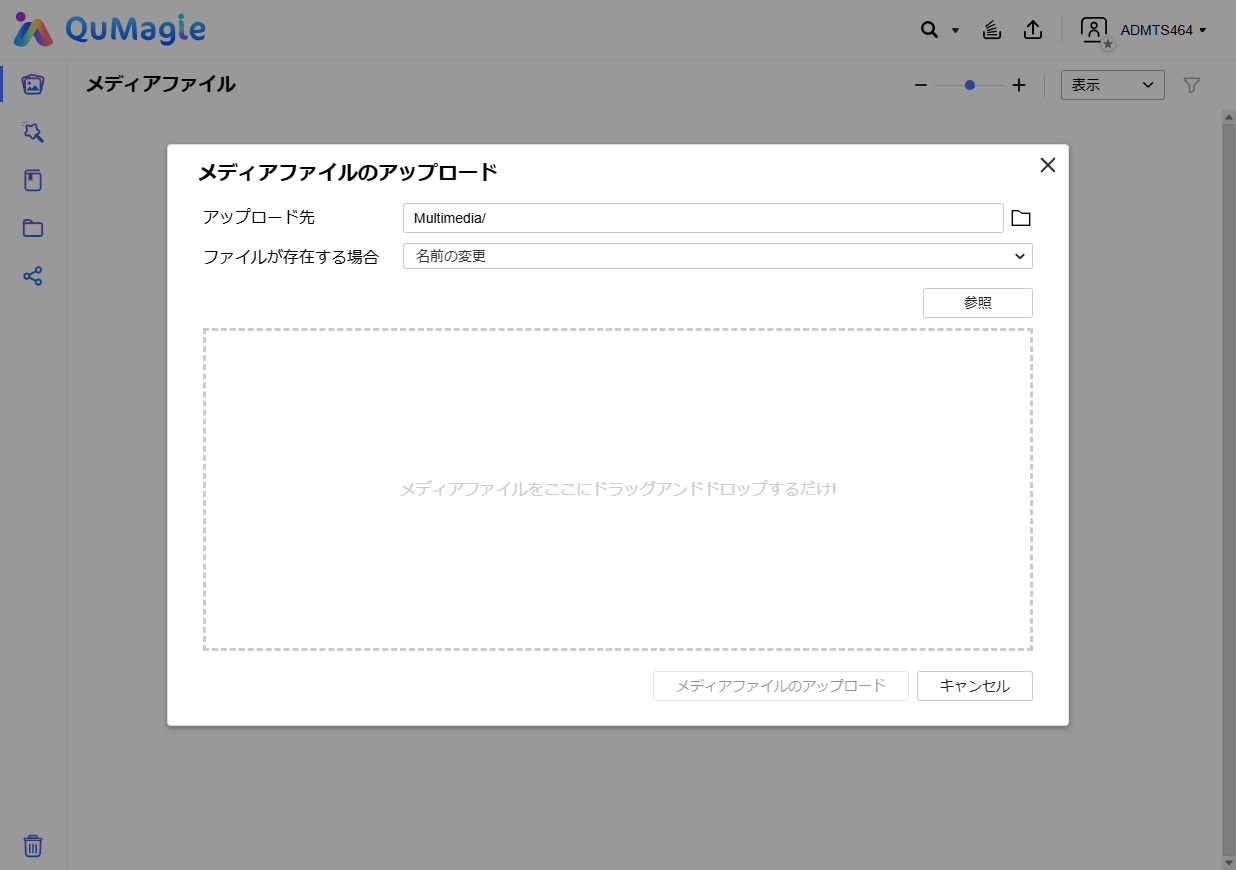Open the albums sidebar icon
Screen dimensions: 1236x870
pos(33,180)
